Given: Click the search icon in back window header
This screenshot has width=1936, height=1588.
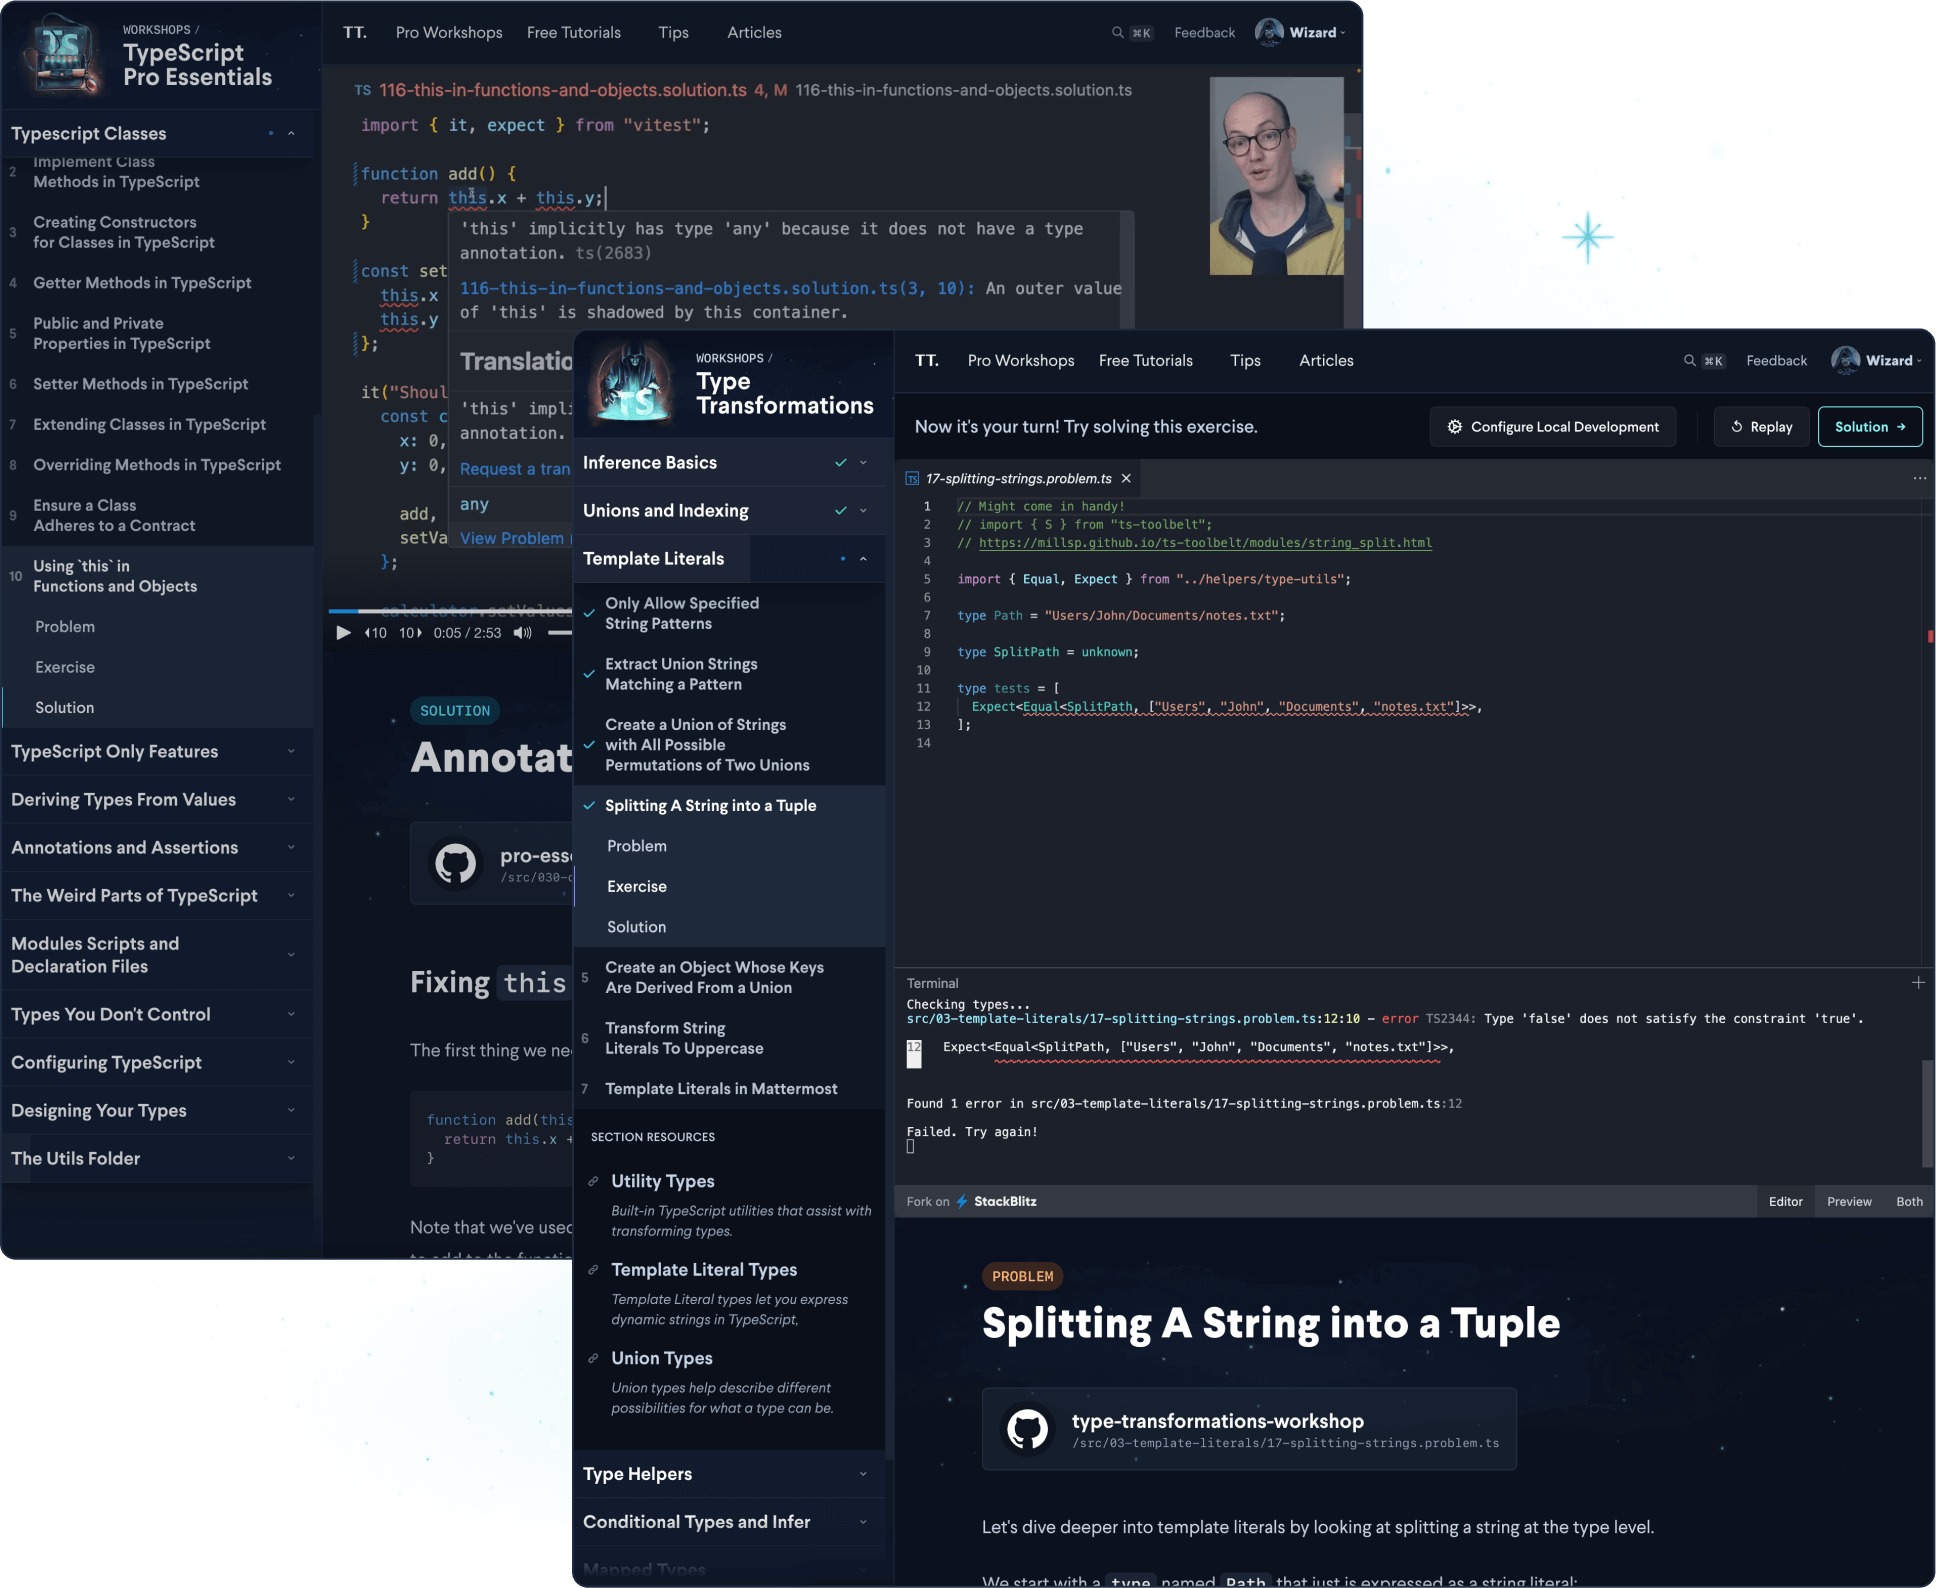Looking at the screenshot, I should (x=1118, y=33).
